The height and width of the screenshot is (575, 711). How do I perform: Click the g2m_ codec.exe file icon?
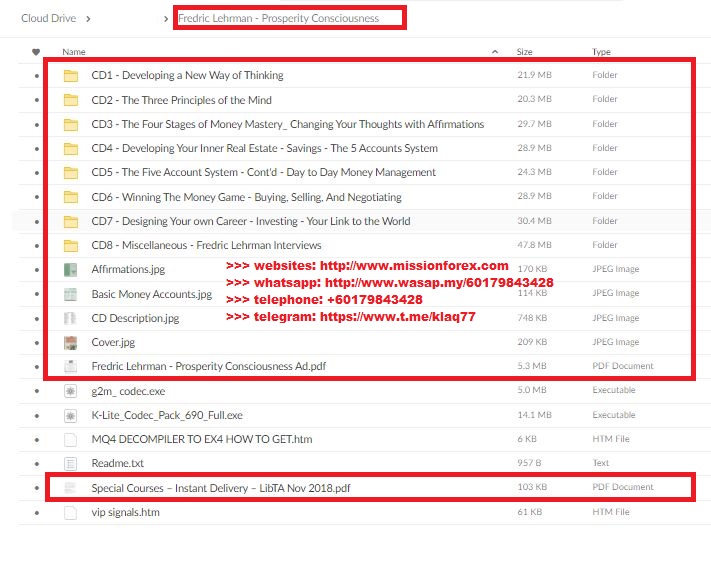pos(70,391)
